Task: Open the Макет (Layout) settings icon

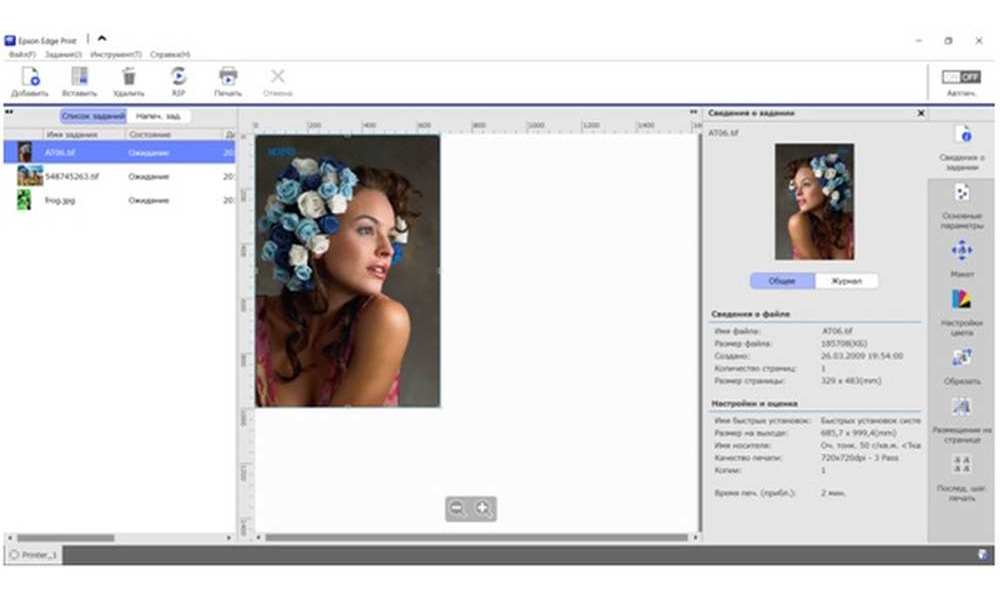Action: pyautogui.click(x=961, y=250)
